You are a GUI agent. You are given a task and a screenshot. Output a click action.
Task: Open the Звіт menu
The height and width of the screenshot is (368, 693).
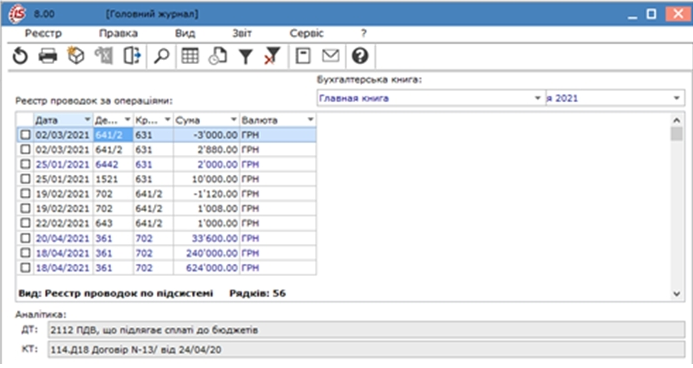pos(242,34)
